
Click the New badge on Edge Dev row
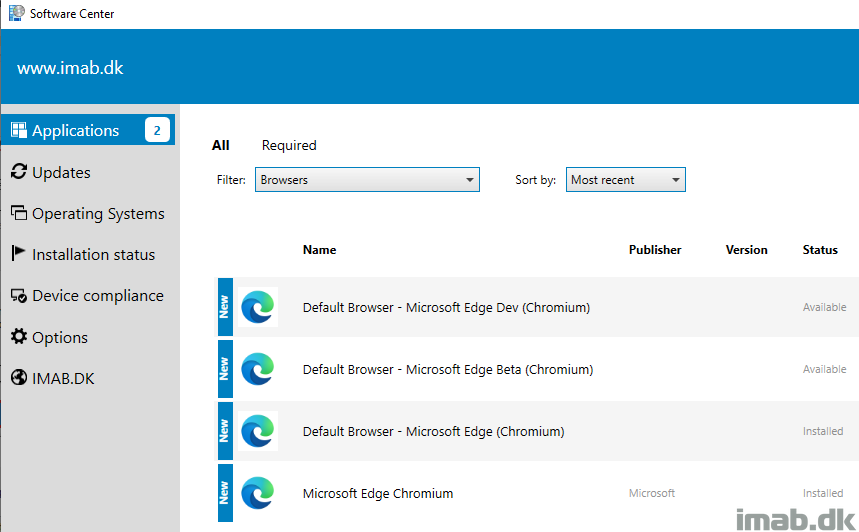(x=225, y=307)
